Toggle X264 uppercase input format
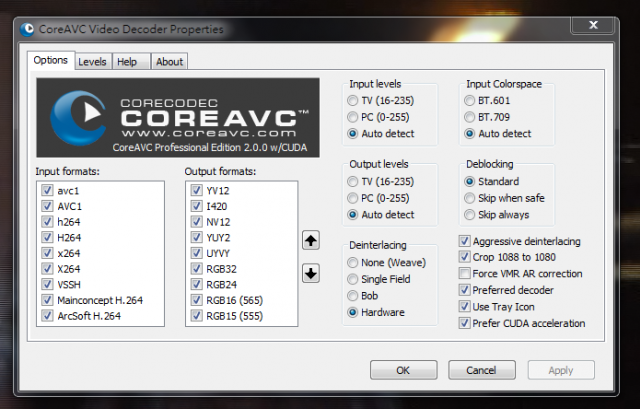The height and width of the screenshot is (409, 640). (x=47, y=269)
